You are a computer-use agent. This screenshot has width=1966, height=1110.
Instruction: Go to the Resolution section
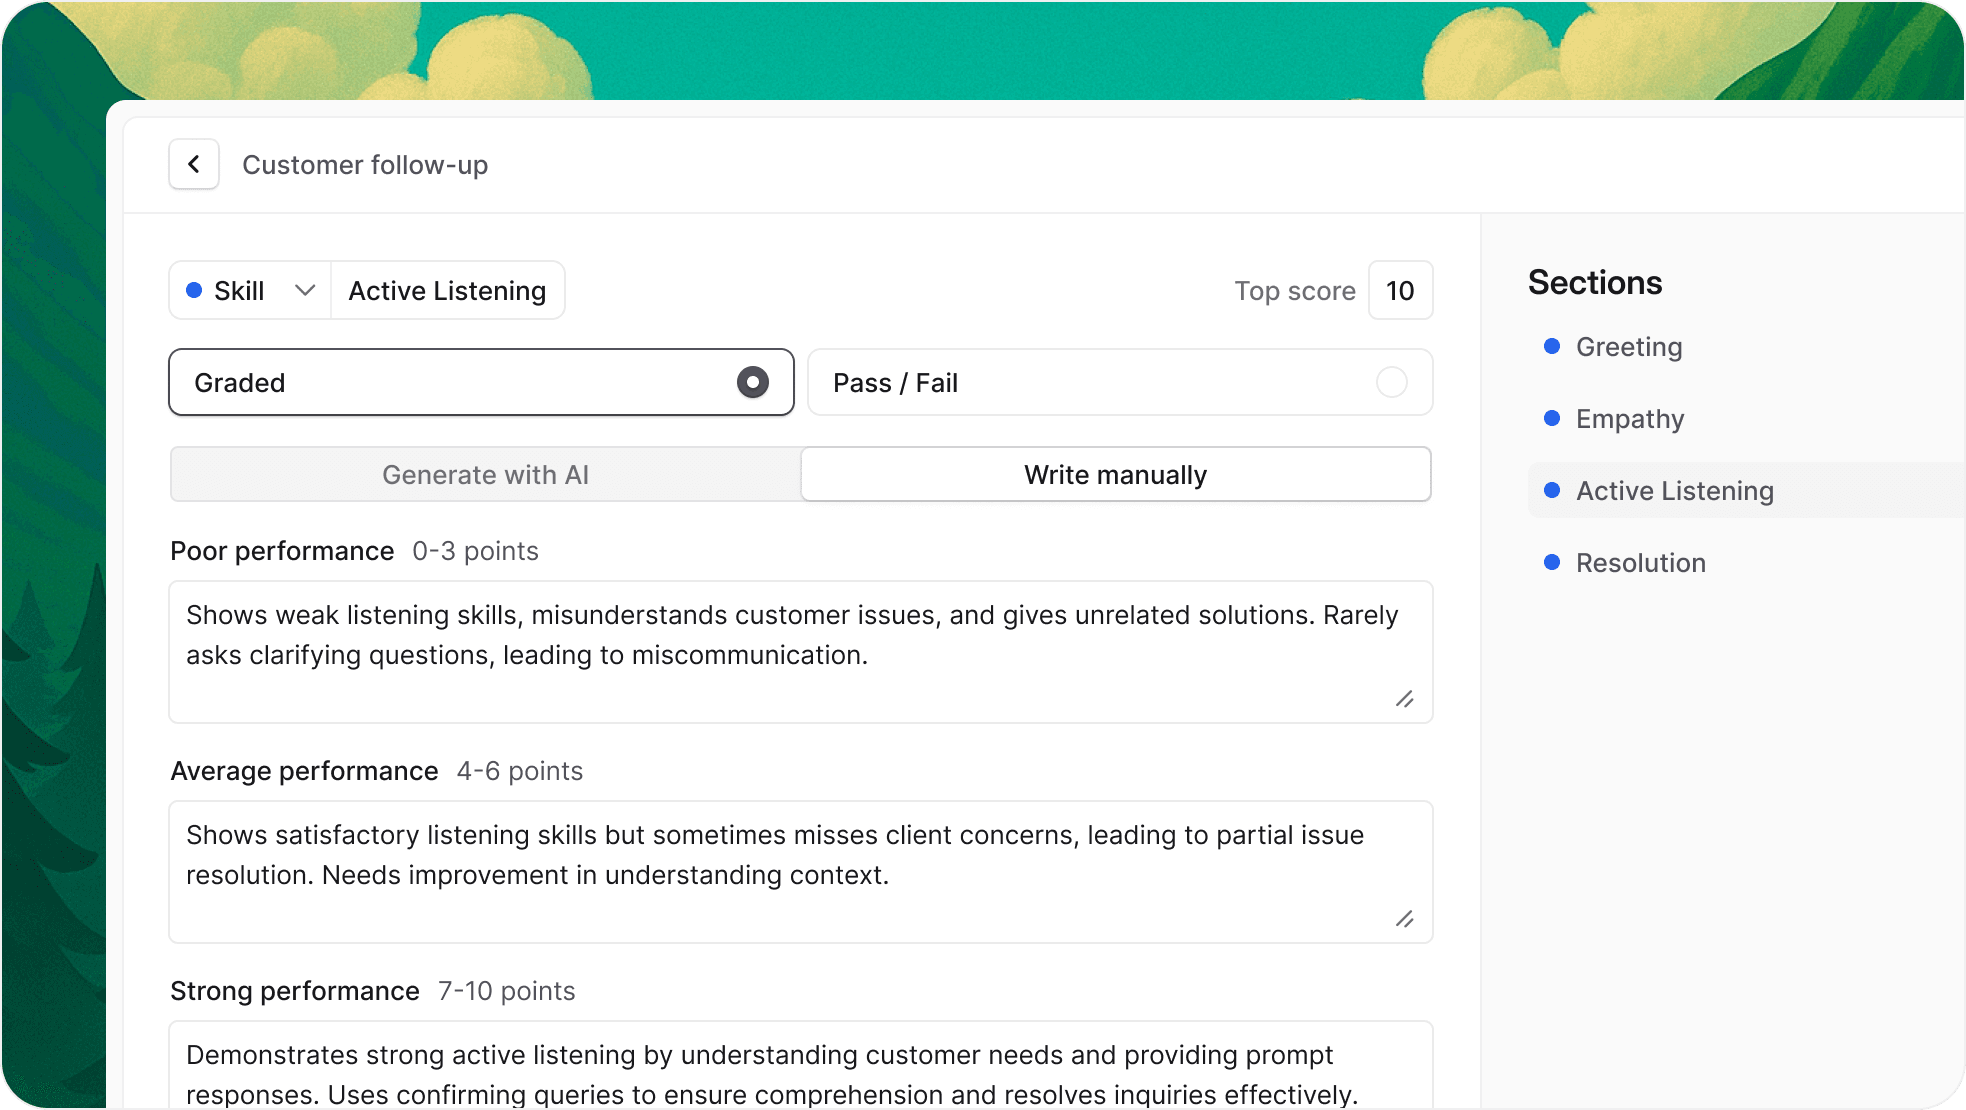pos(1640,563)
